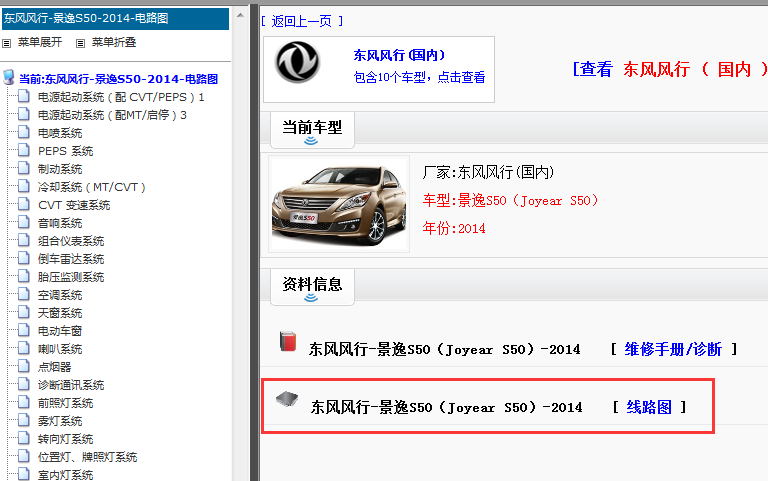768x481 pixels.
Task: Open the PEPS 系统 tree item
Action: tap(65, 151)
